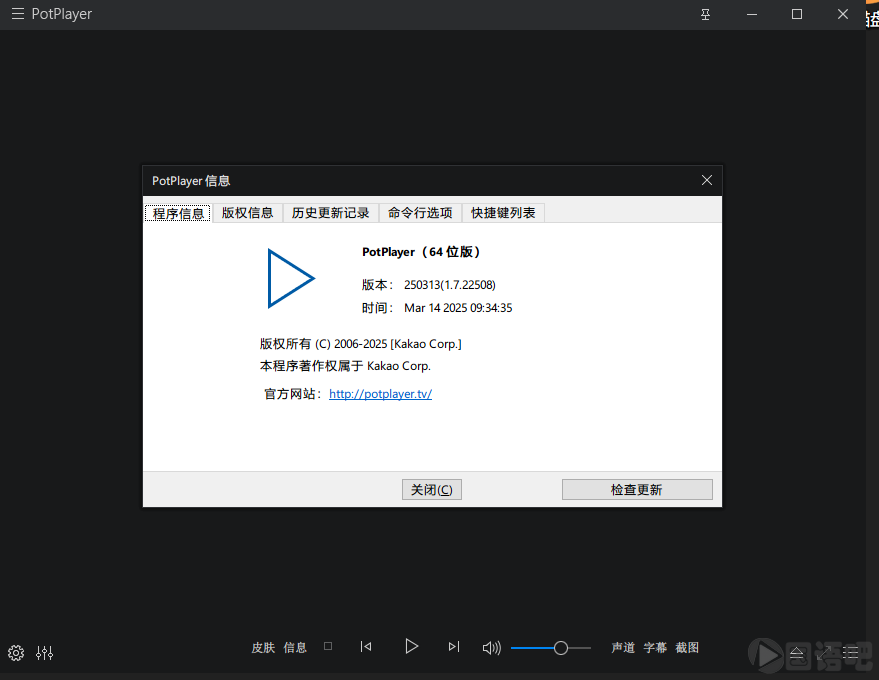
Task: Open the PotPlayer hamburger main menu
Action: pyautogui.click(x=17, y=15)
